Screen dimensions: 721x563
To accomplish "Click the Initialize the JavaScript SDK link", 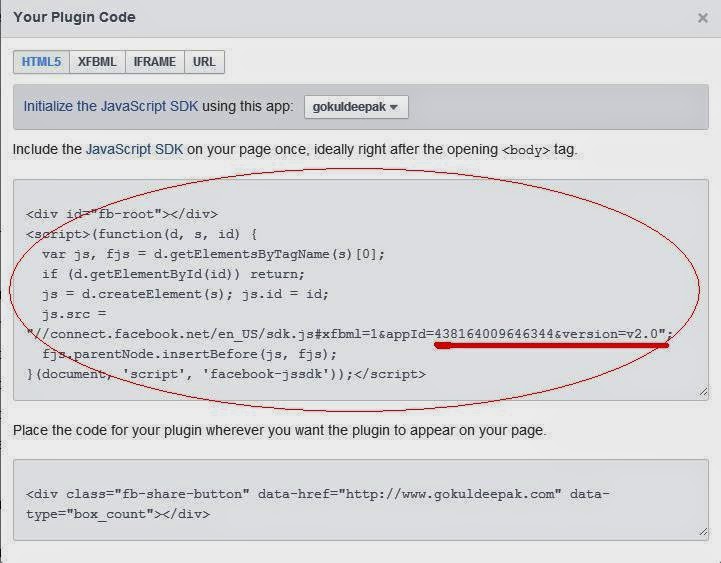I will coord(110,106).
